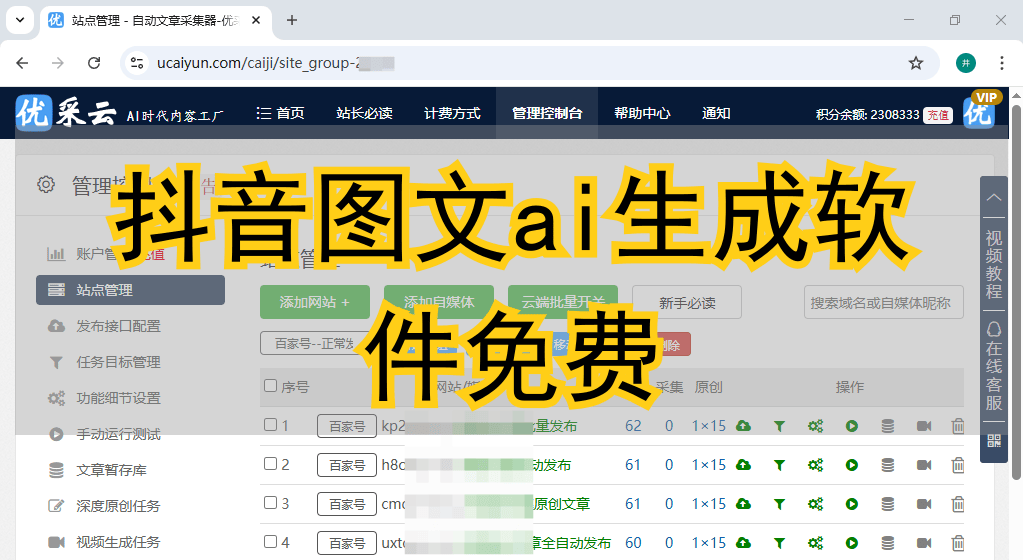This screenshot has height=560, width=1023.
Task: Go to 计费方式 in top navigation
Action: pos(452,113)
